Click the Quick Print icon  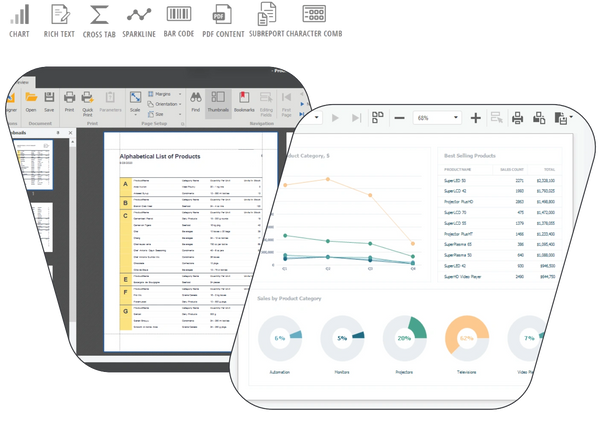coord(88,98)
